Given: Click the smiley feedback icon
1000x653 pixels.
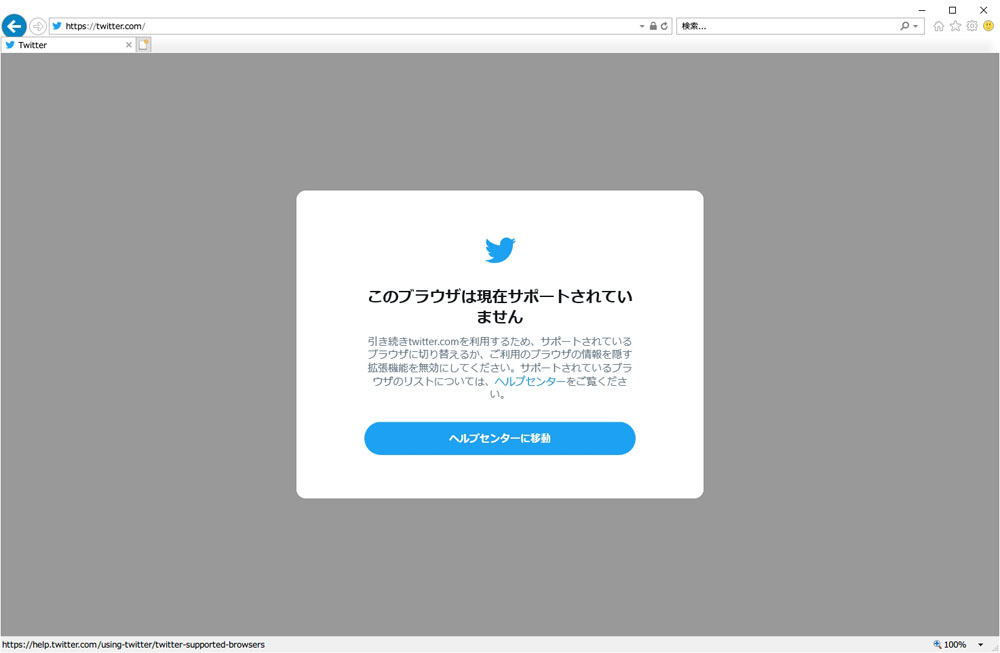Looking at the screenshot, I should click(x=989, y=26).
